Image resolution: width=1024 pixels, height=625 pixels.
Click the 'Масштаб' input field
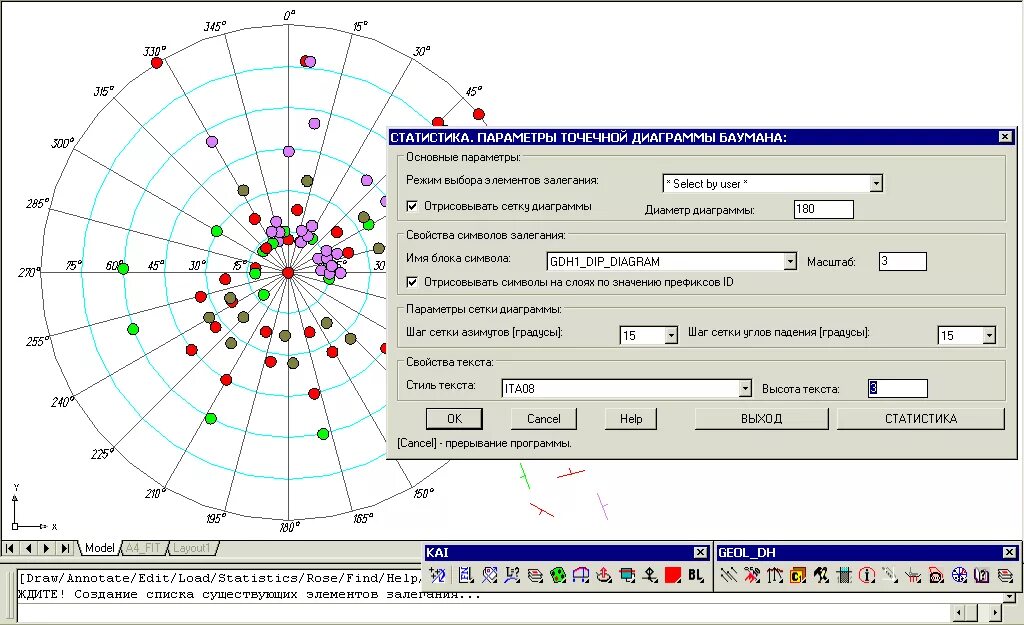[903, 261]
